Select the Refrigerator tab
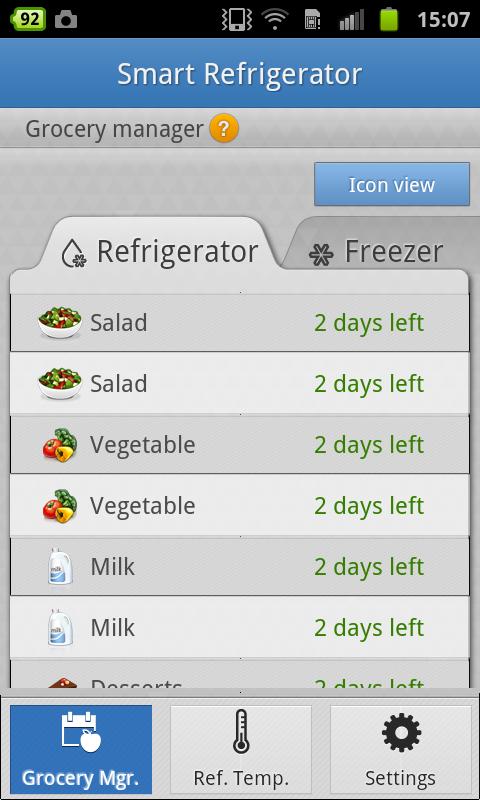This screenshot has height=800, width=480. coord(159,251)
